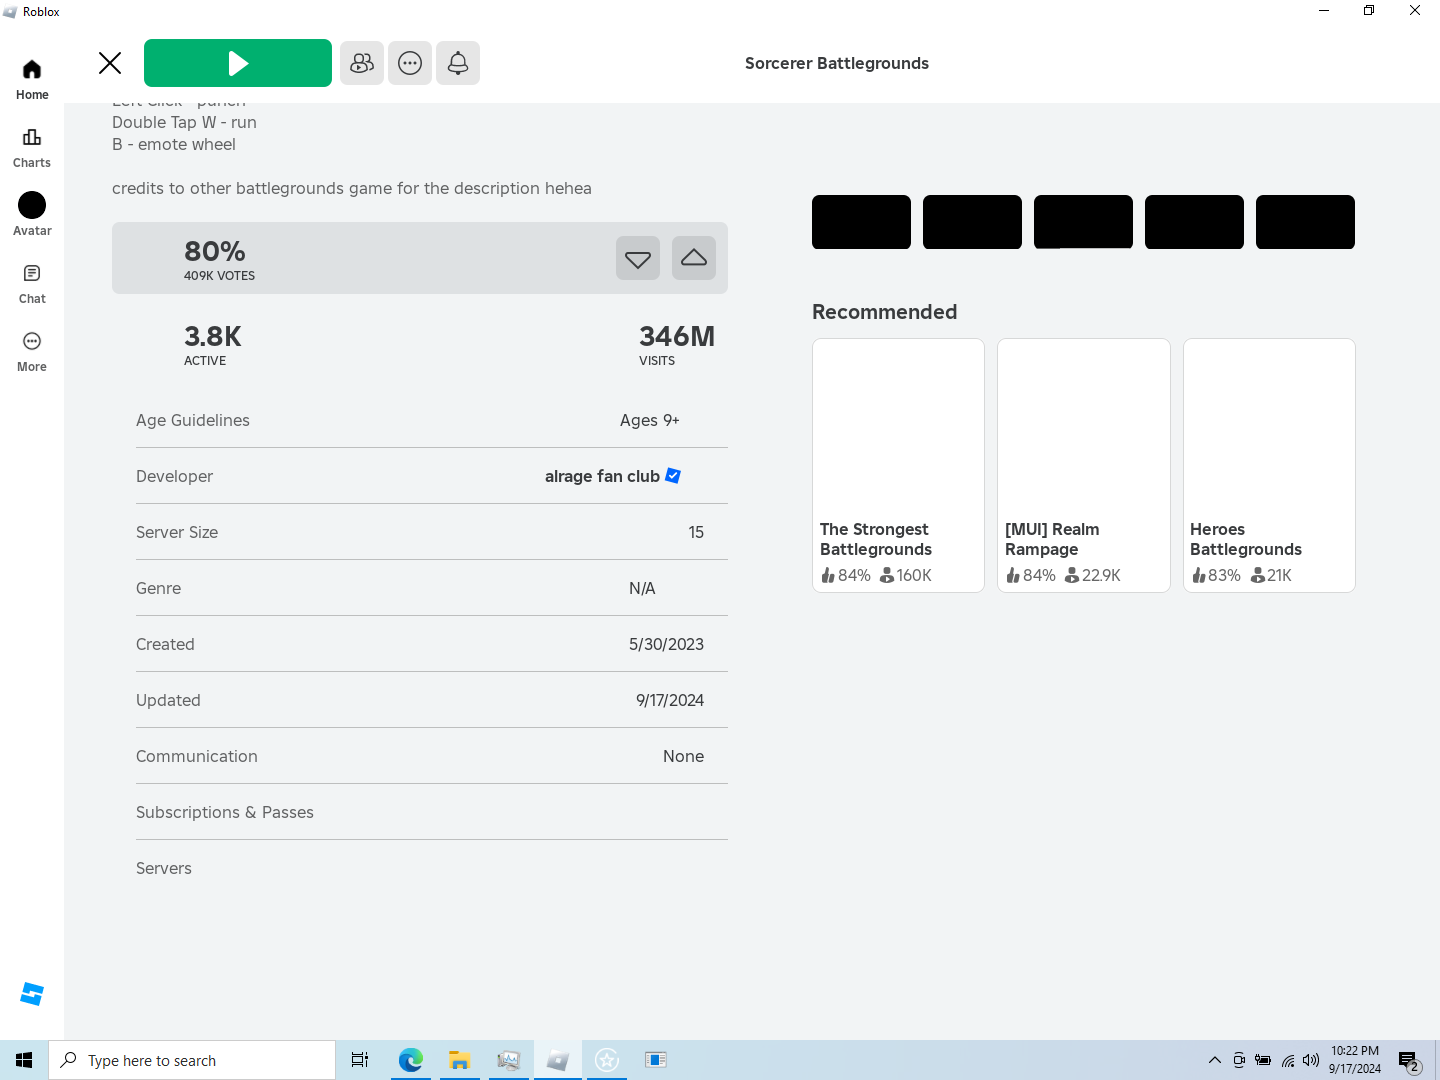This screenshot has height=1080, width=1440.
Task: Go to Home in the sidebar
Action: pyautogui.click(x=32, y=79)
